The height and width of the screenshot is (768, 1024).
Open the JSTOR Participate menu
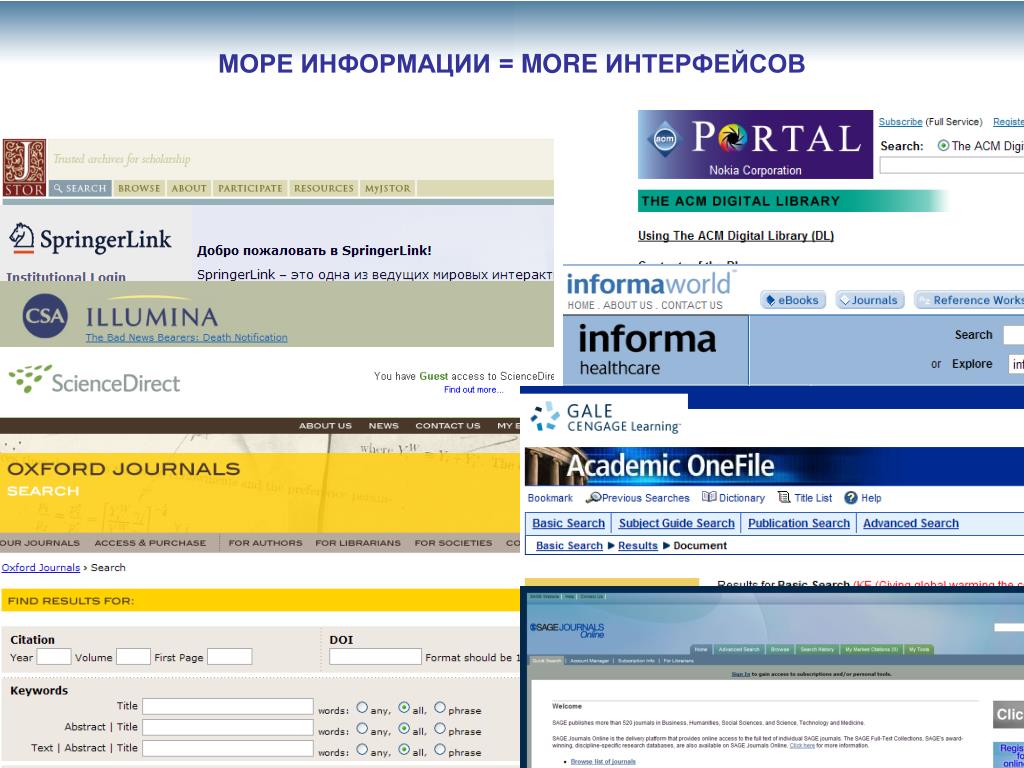point(250,188)
